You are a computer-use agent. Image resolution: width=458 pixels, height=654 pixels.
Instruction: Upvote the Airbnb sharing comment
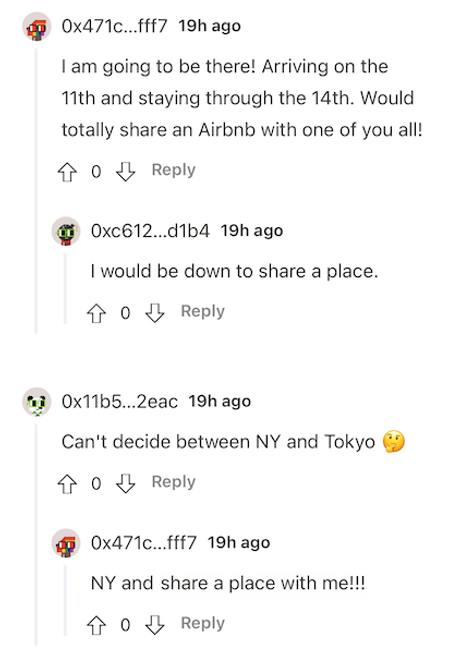coord(67,171)
